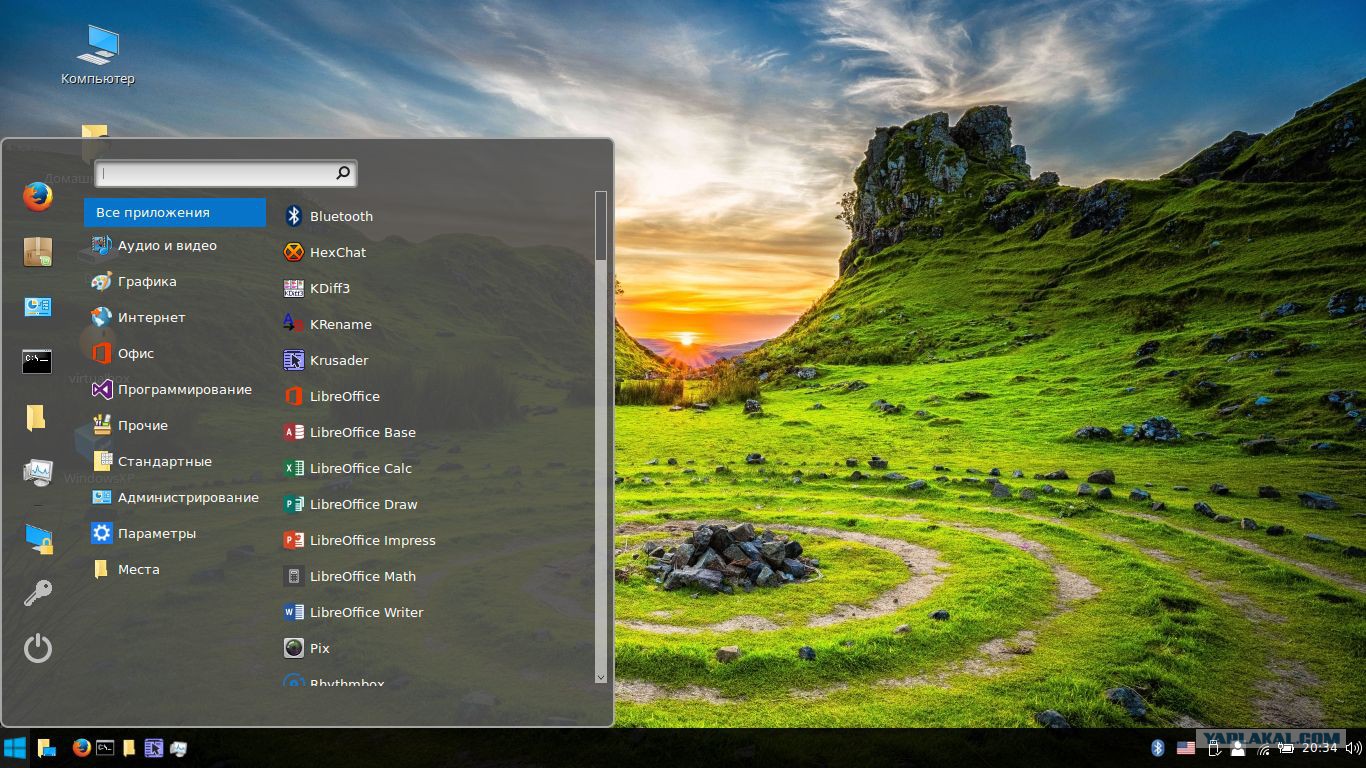This screenshot has width=1366, height=768.
Task: Open System Monitor from the taskbar
Action: pyautogui.click(x=178, y=748)
